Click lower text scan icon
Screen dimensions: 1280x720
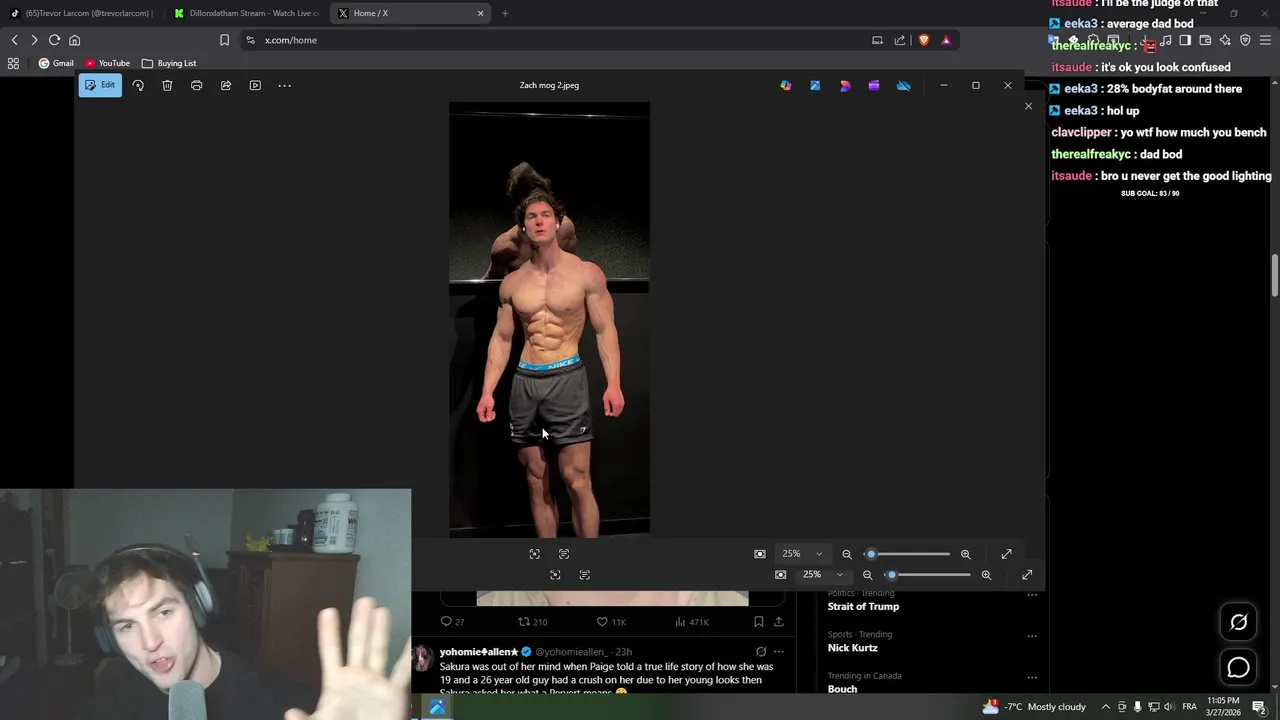[585, 575]
